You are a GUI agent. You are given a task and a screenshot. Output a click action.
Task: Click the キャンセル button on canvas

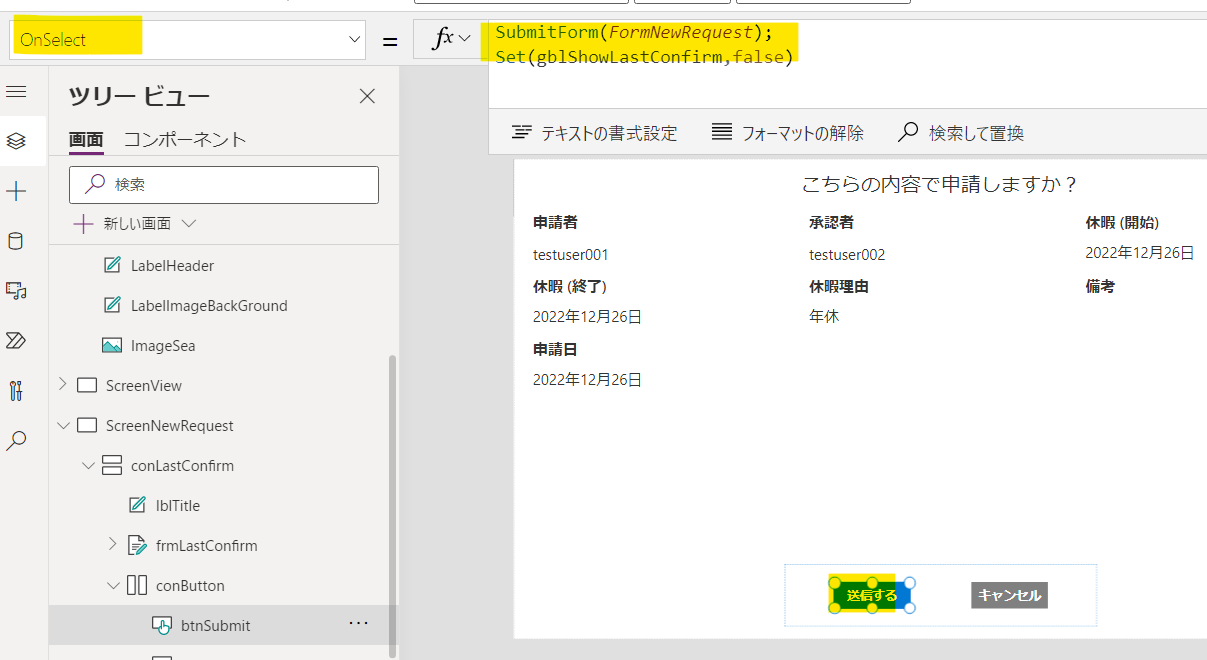point(1009,595)
